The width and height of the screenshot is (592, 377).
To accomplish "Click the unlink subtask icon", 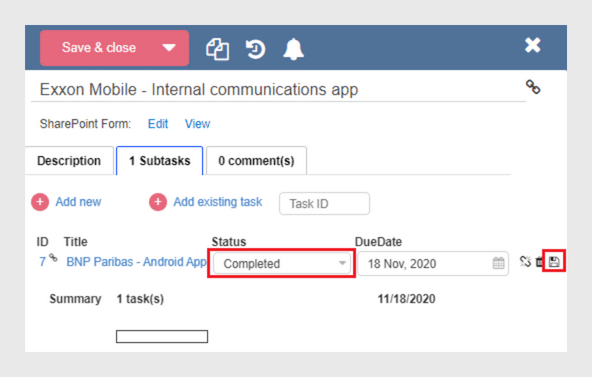I will [x=525, y=262].
